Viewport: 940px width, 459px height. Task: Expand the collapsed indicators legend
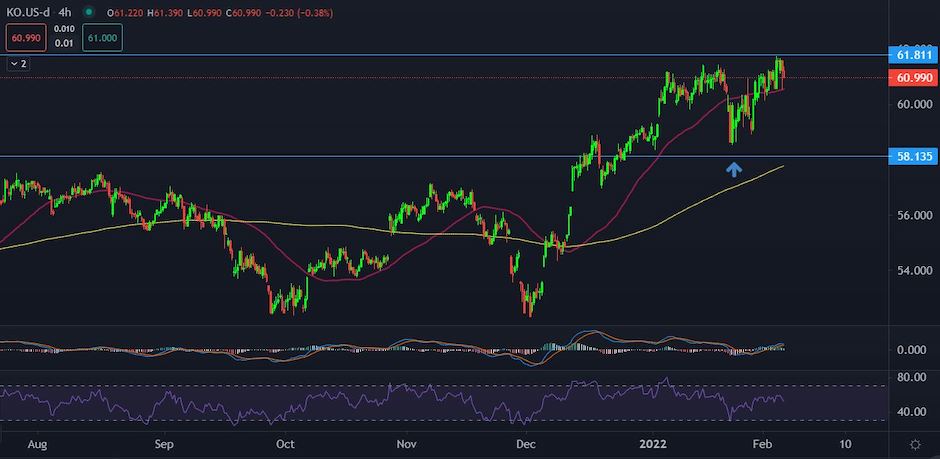coord(18,63)
